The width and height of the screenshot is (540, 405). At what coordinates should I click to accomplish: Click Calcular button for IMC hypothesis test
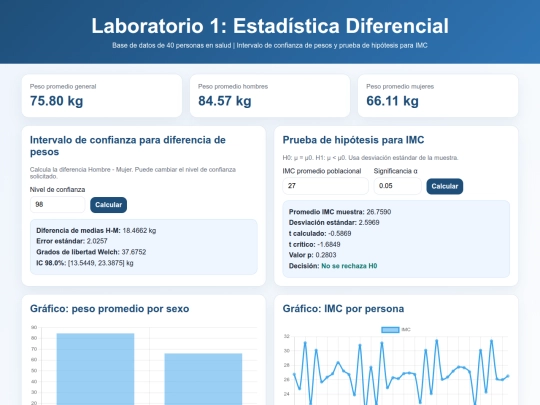coord(445,186)
